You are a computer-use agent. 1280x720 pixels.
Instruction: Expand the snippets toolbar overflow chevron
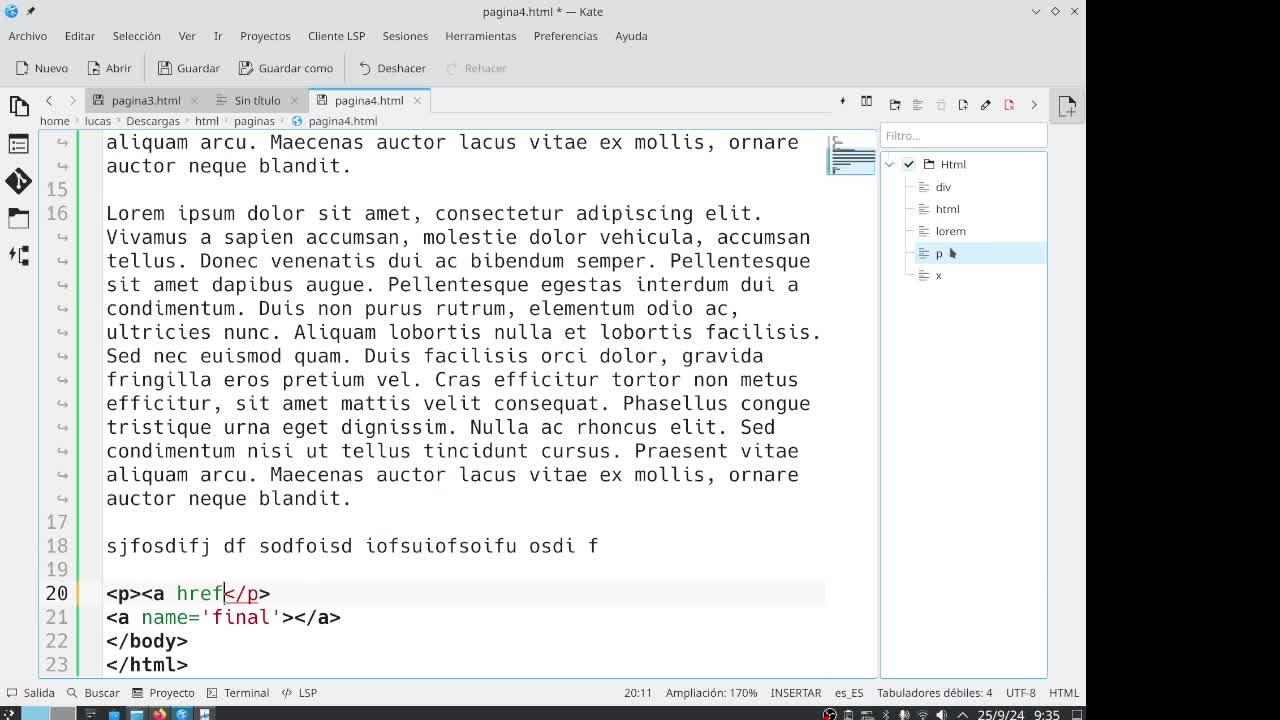tap(1033, 105)
